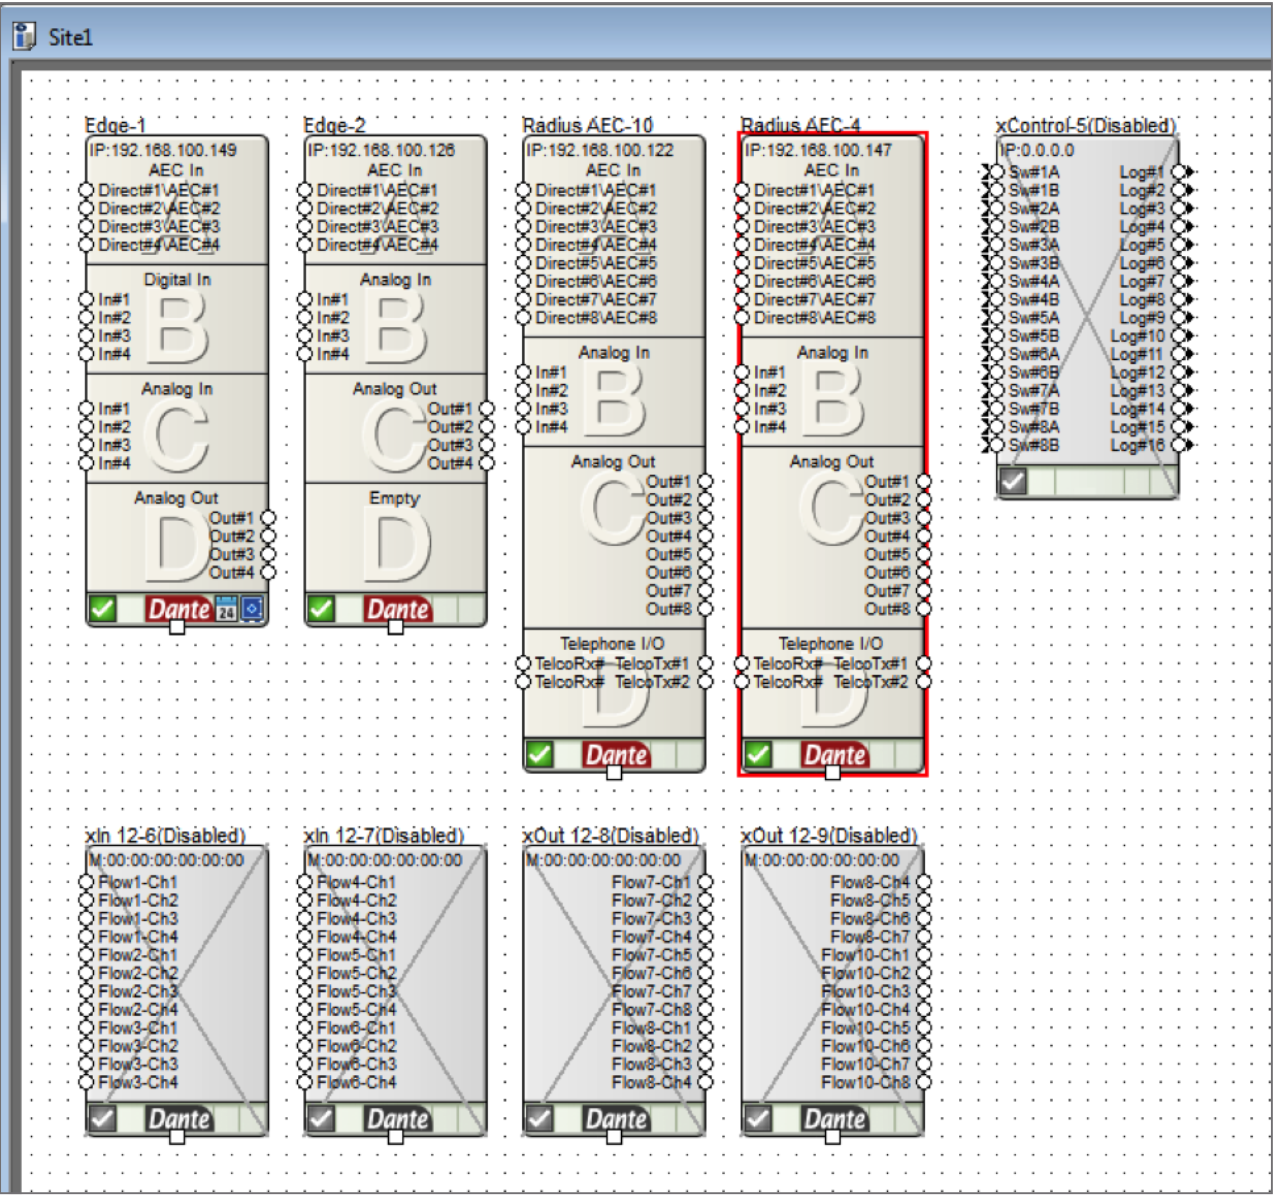Click the Dante logo on xIn 12-7

coord(396,1119)
